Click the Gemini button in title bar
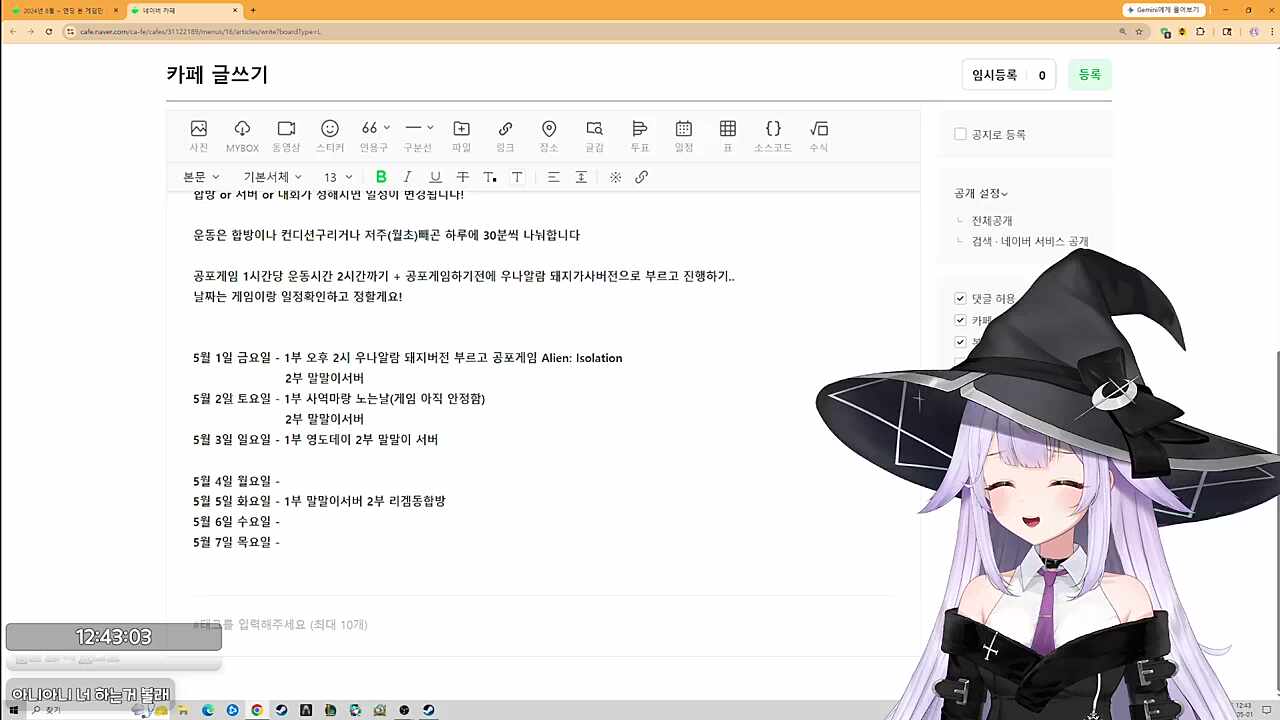This screenshot has width=1280, height=720. coord(1163,10)
